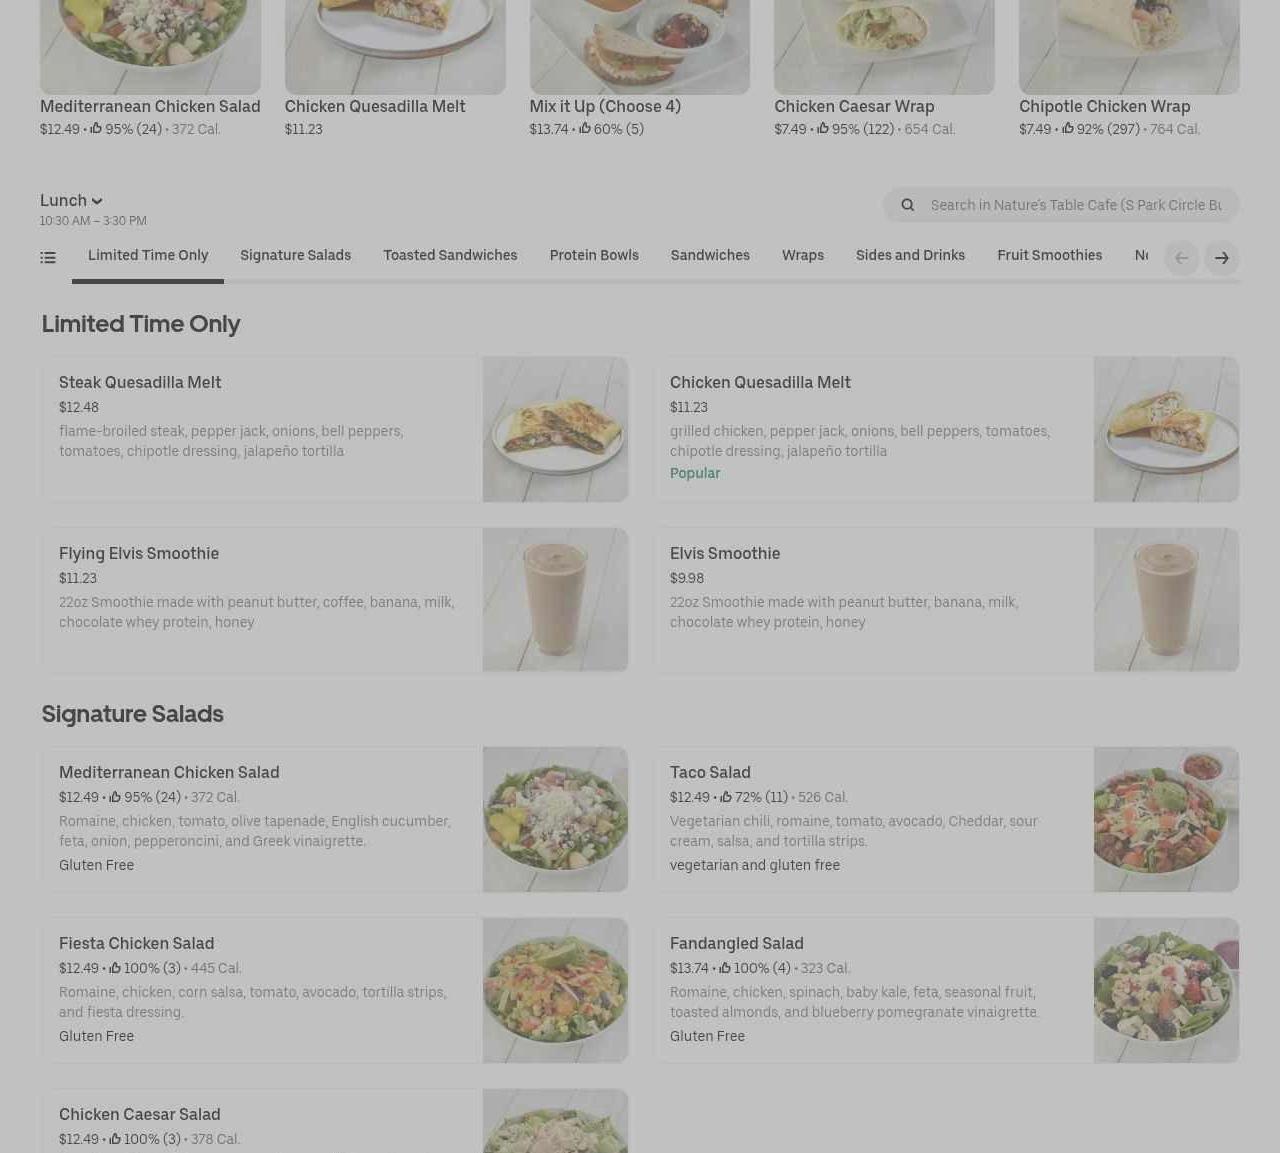Open the Protein Bowls tab
This screenshot has height=1153, width=1280.
click(x=594, y=256)
